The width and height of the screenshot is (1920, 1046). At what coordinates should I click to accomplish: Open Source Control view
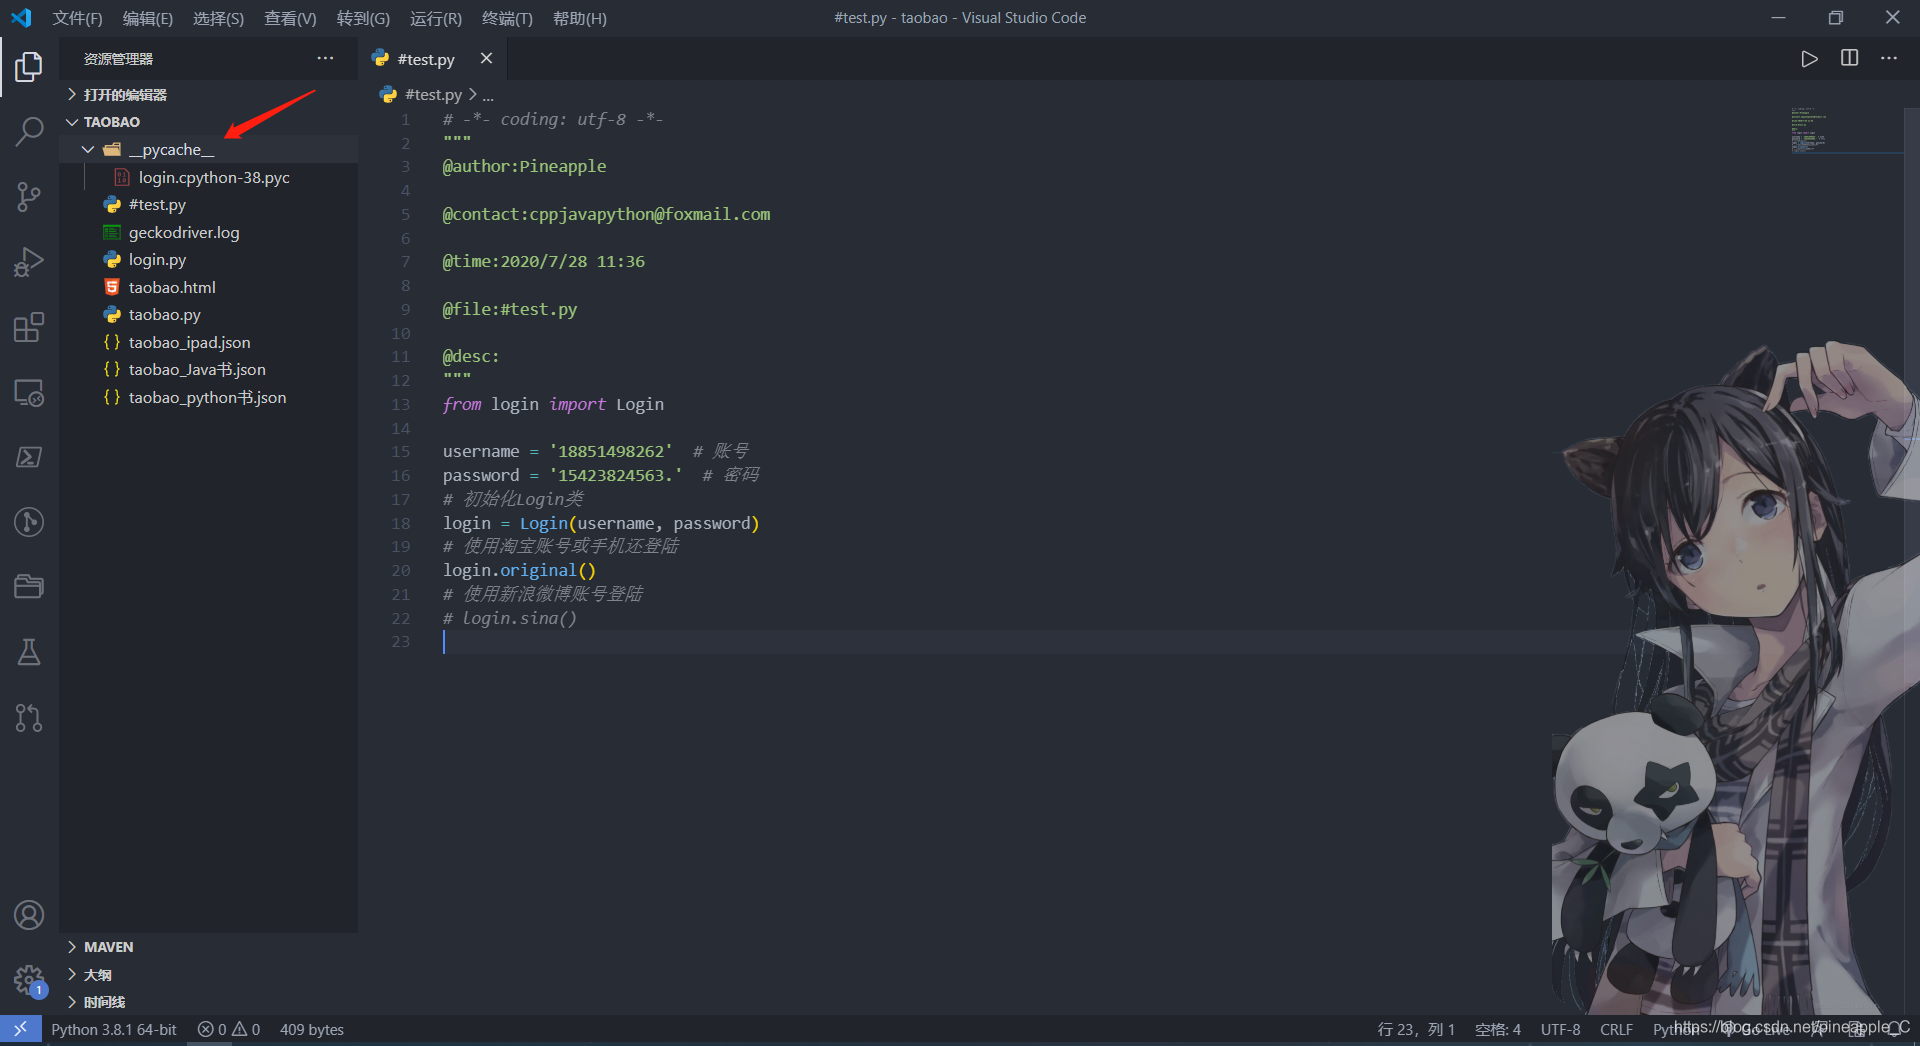point(29,197)
